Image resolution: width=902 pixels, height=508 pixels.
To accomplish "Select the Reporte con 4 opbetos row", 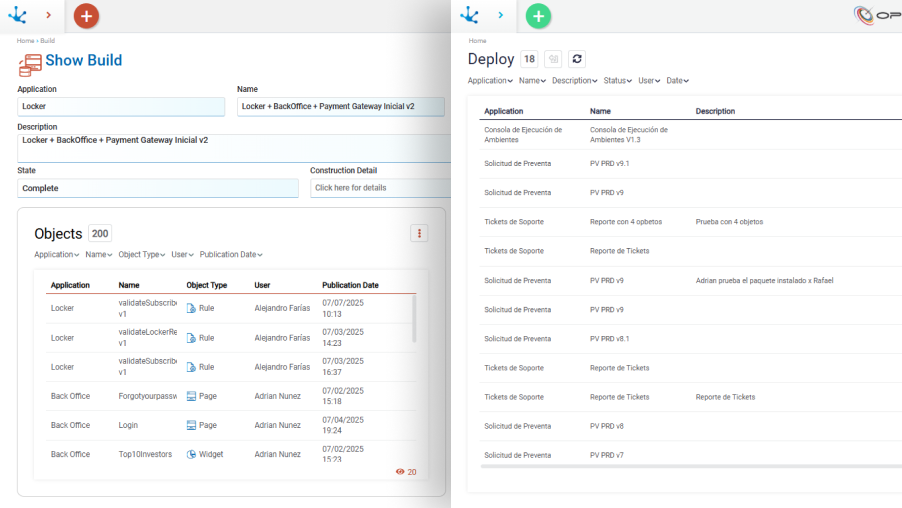I will pos(690,222).
